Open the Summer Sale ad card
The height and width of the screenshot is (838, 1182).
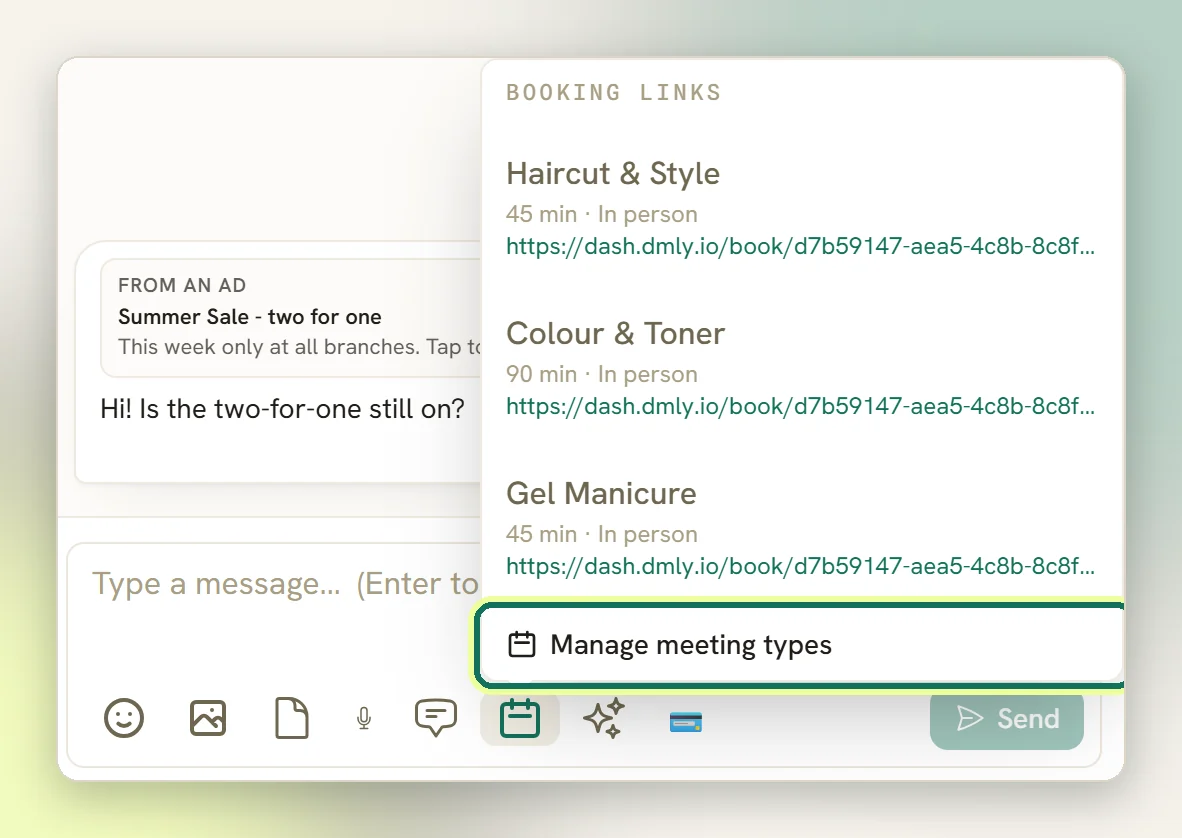pyautogui.click(x=291, y=317)
